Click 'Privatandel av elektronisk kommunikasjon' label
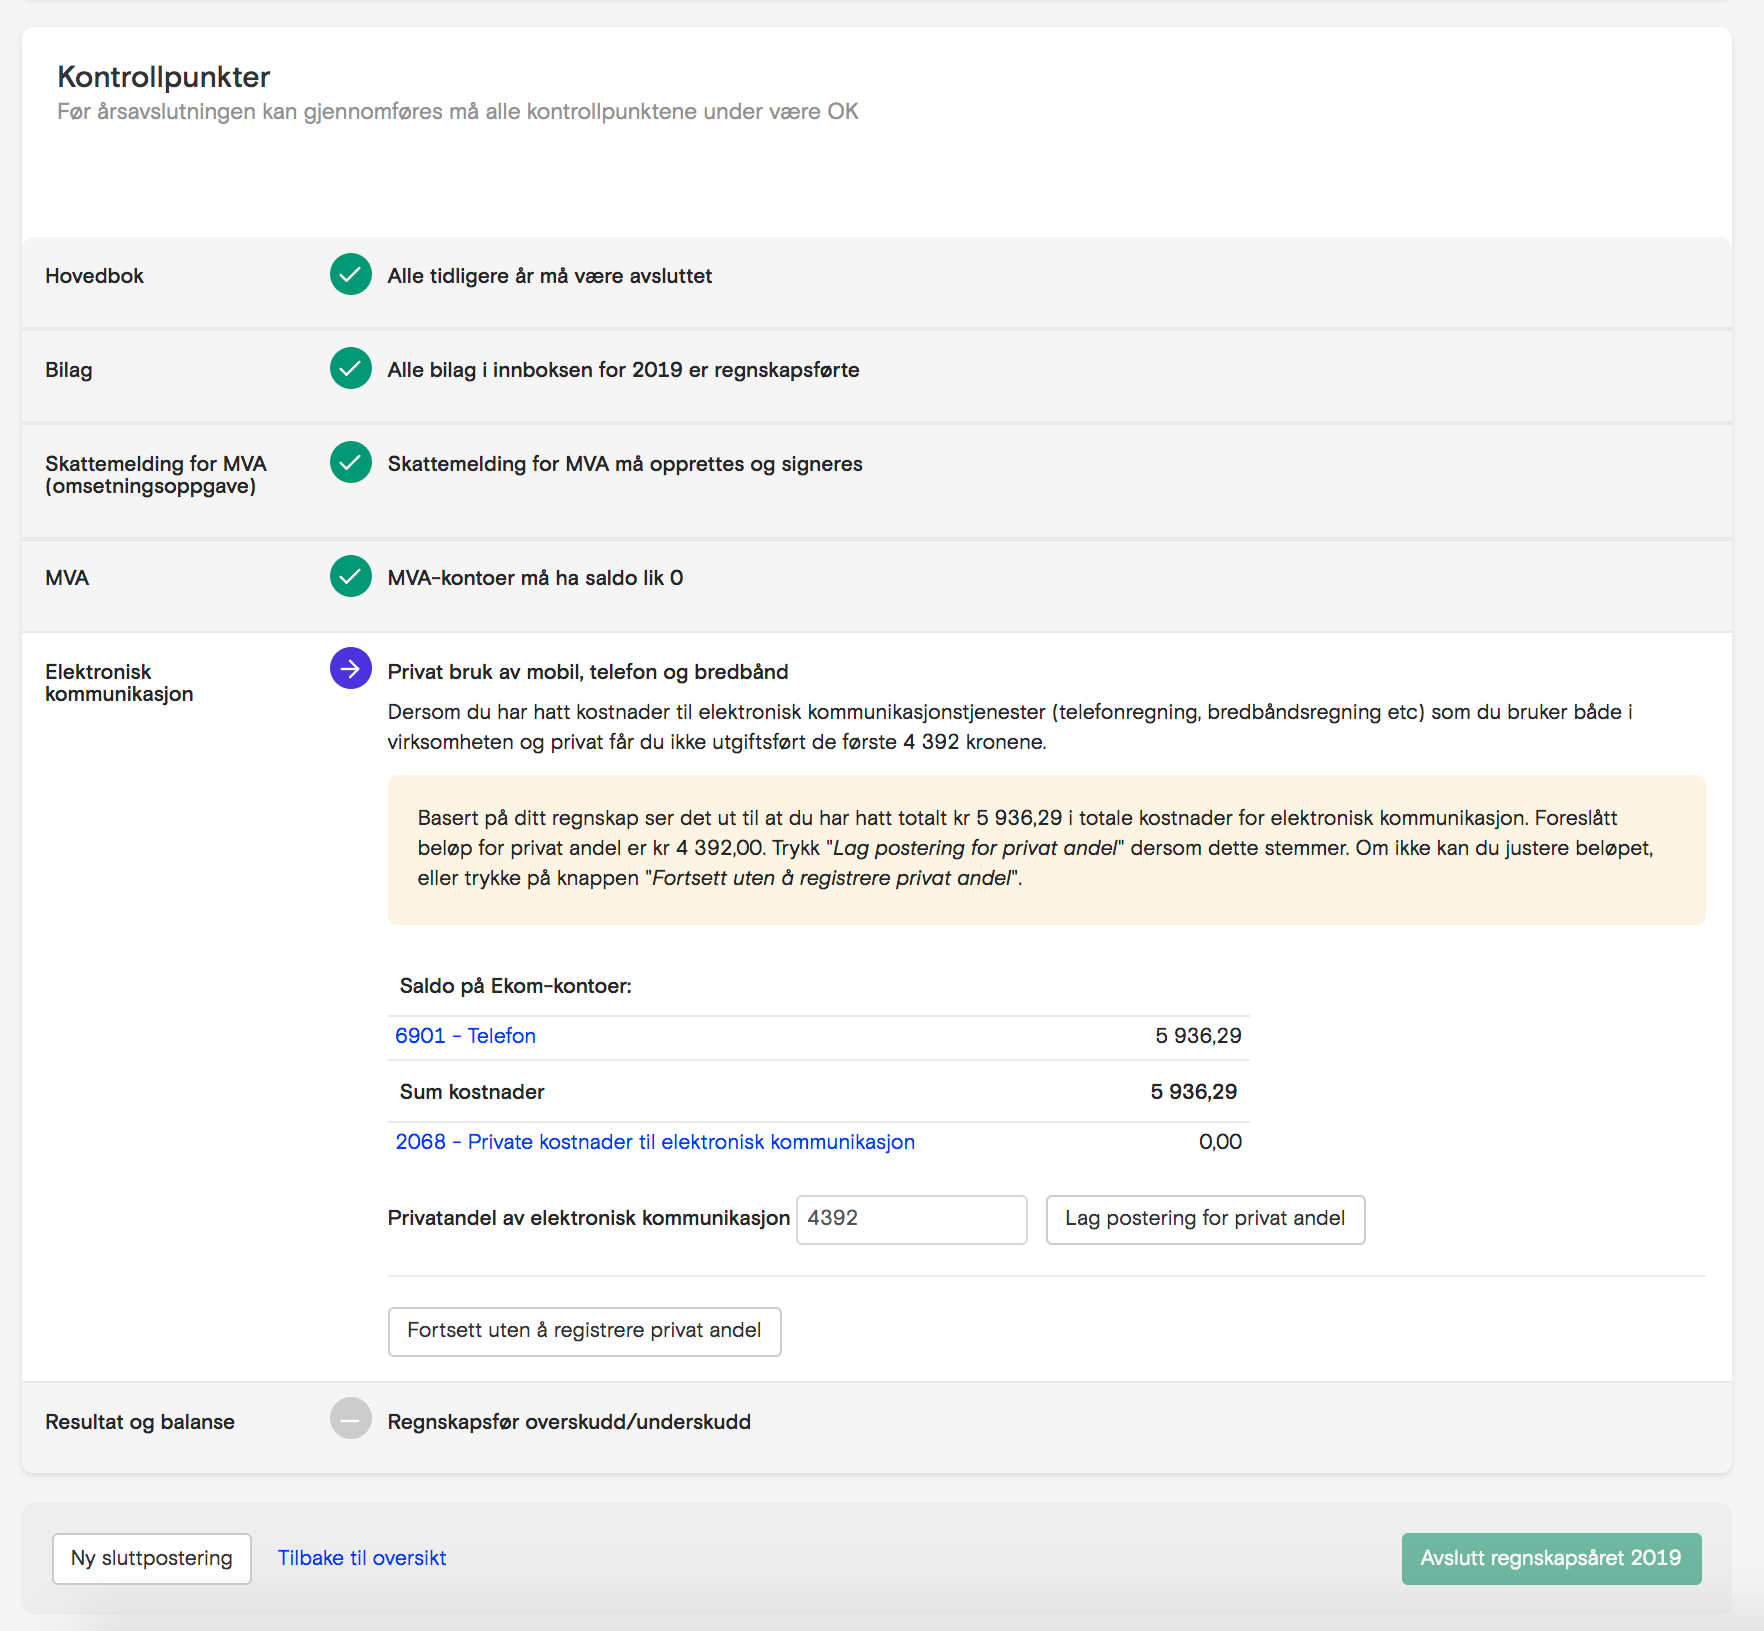This screenshot has height=1631, width=1764. point(589,1218)
